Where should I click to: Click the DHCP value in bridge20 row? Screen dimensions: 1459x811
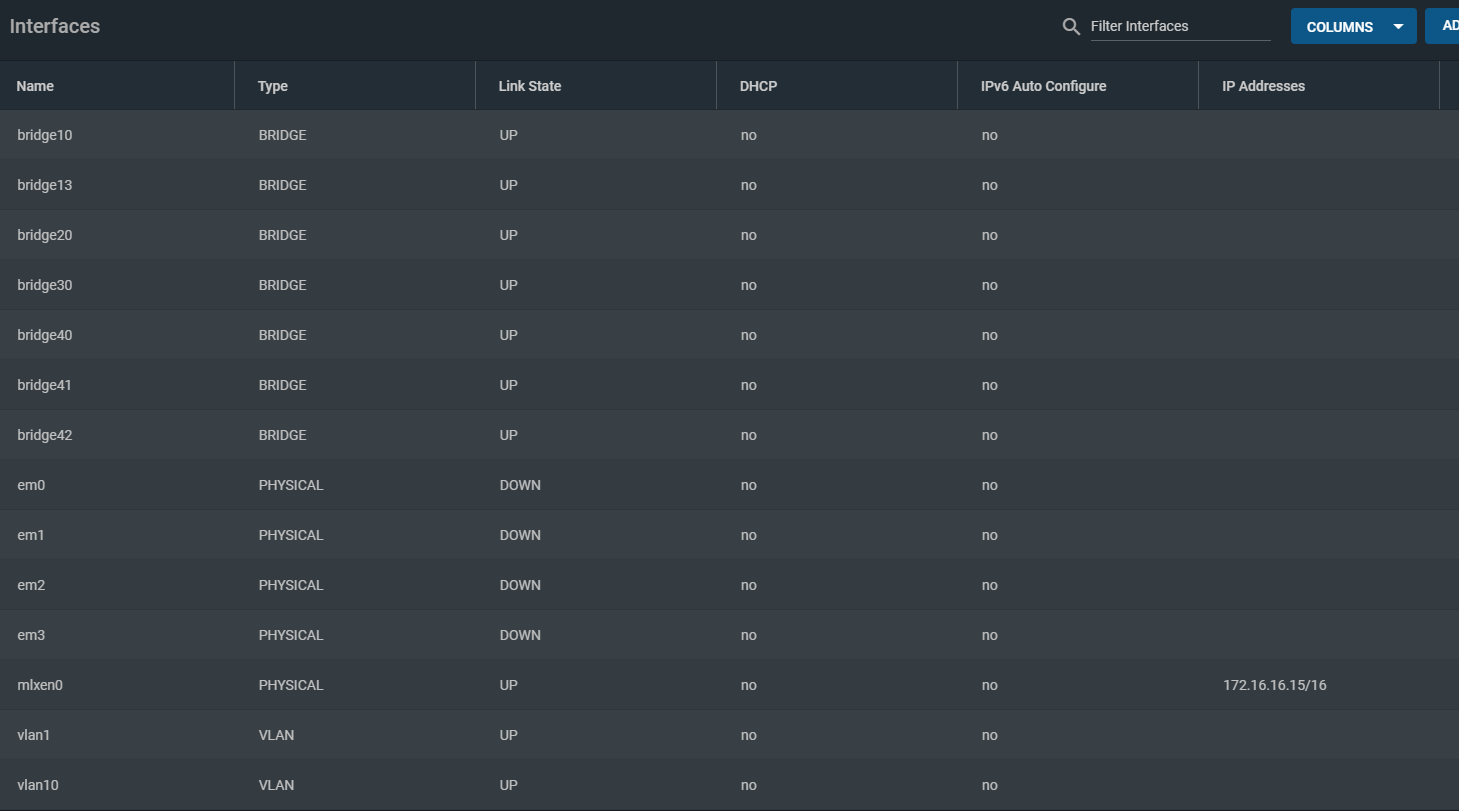749,235
